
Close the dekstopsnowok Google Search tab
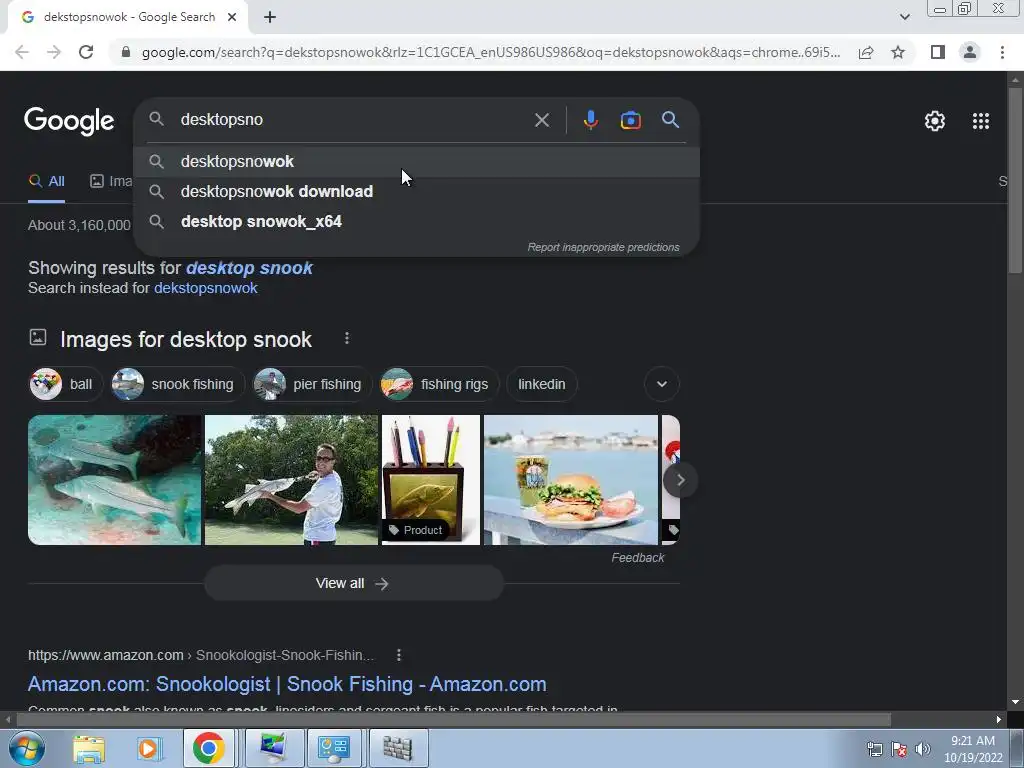coord(232,18)
